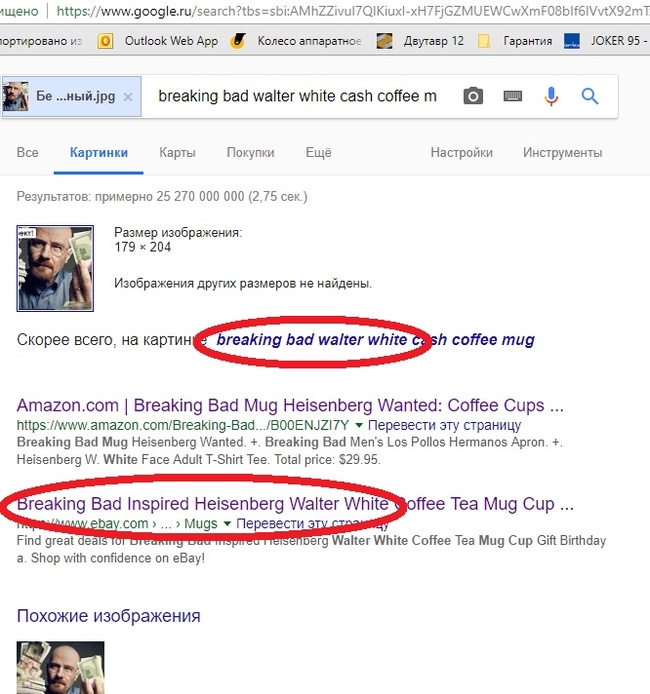Open the Похожие изображения heading link
Image resolution: width=650 pixels, height=694 pixels.
108,616
